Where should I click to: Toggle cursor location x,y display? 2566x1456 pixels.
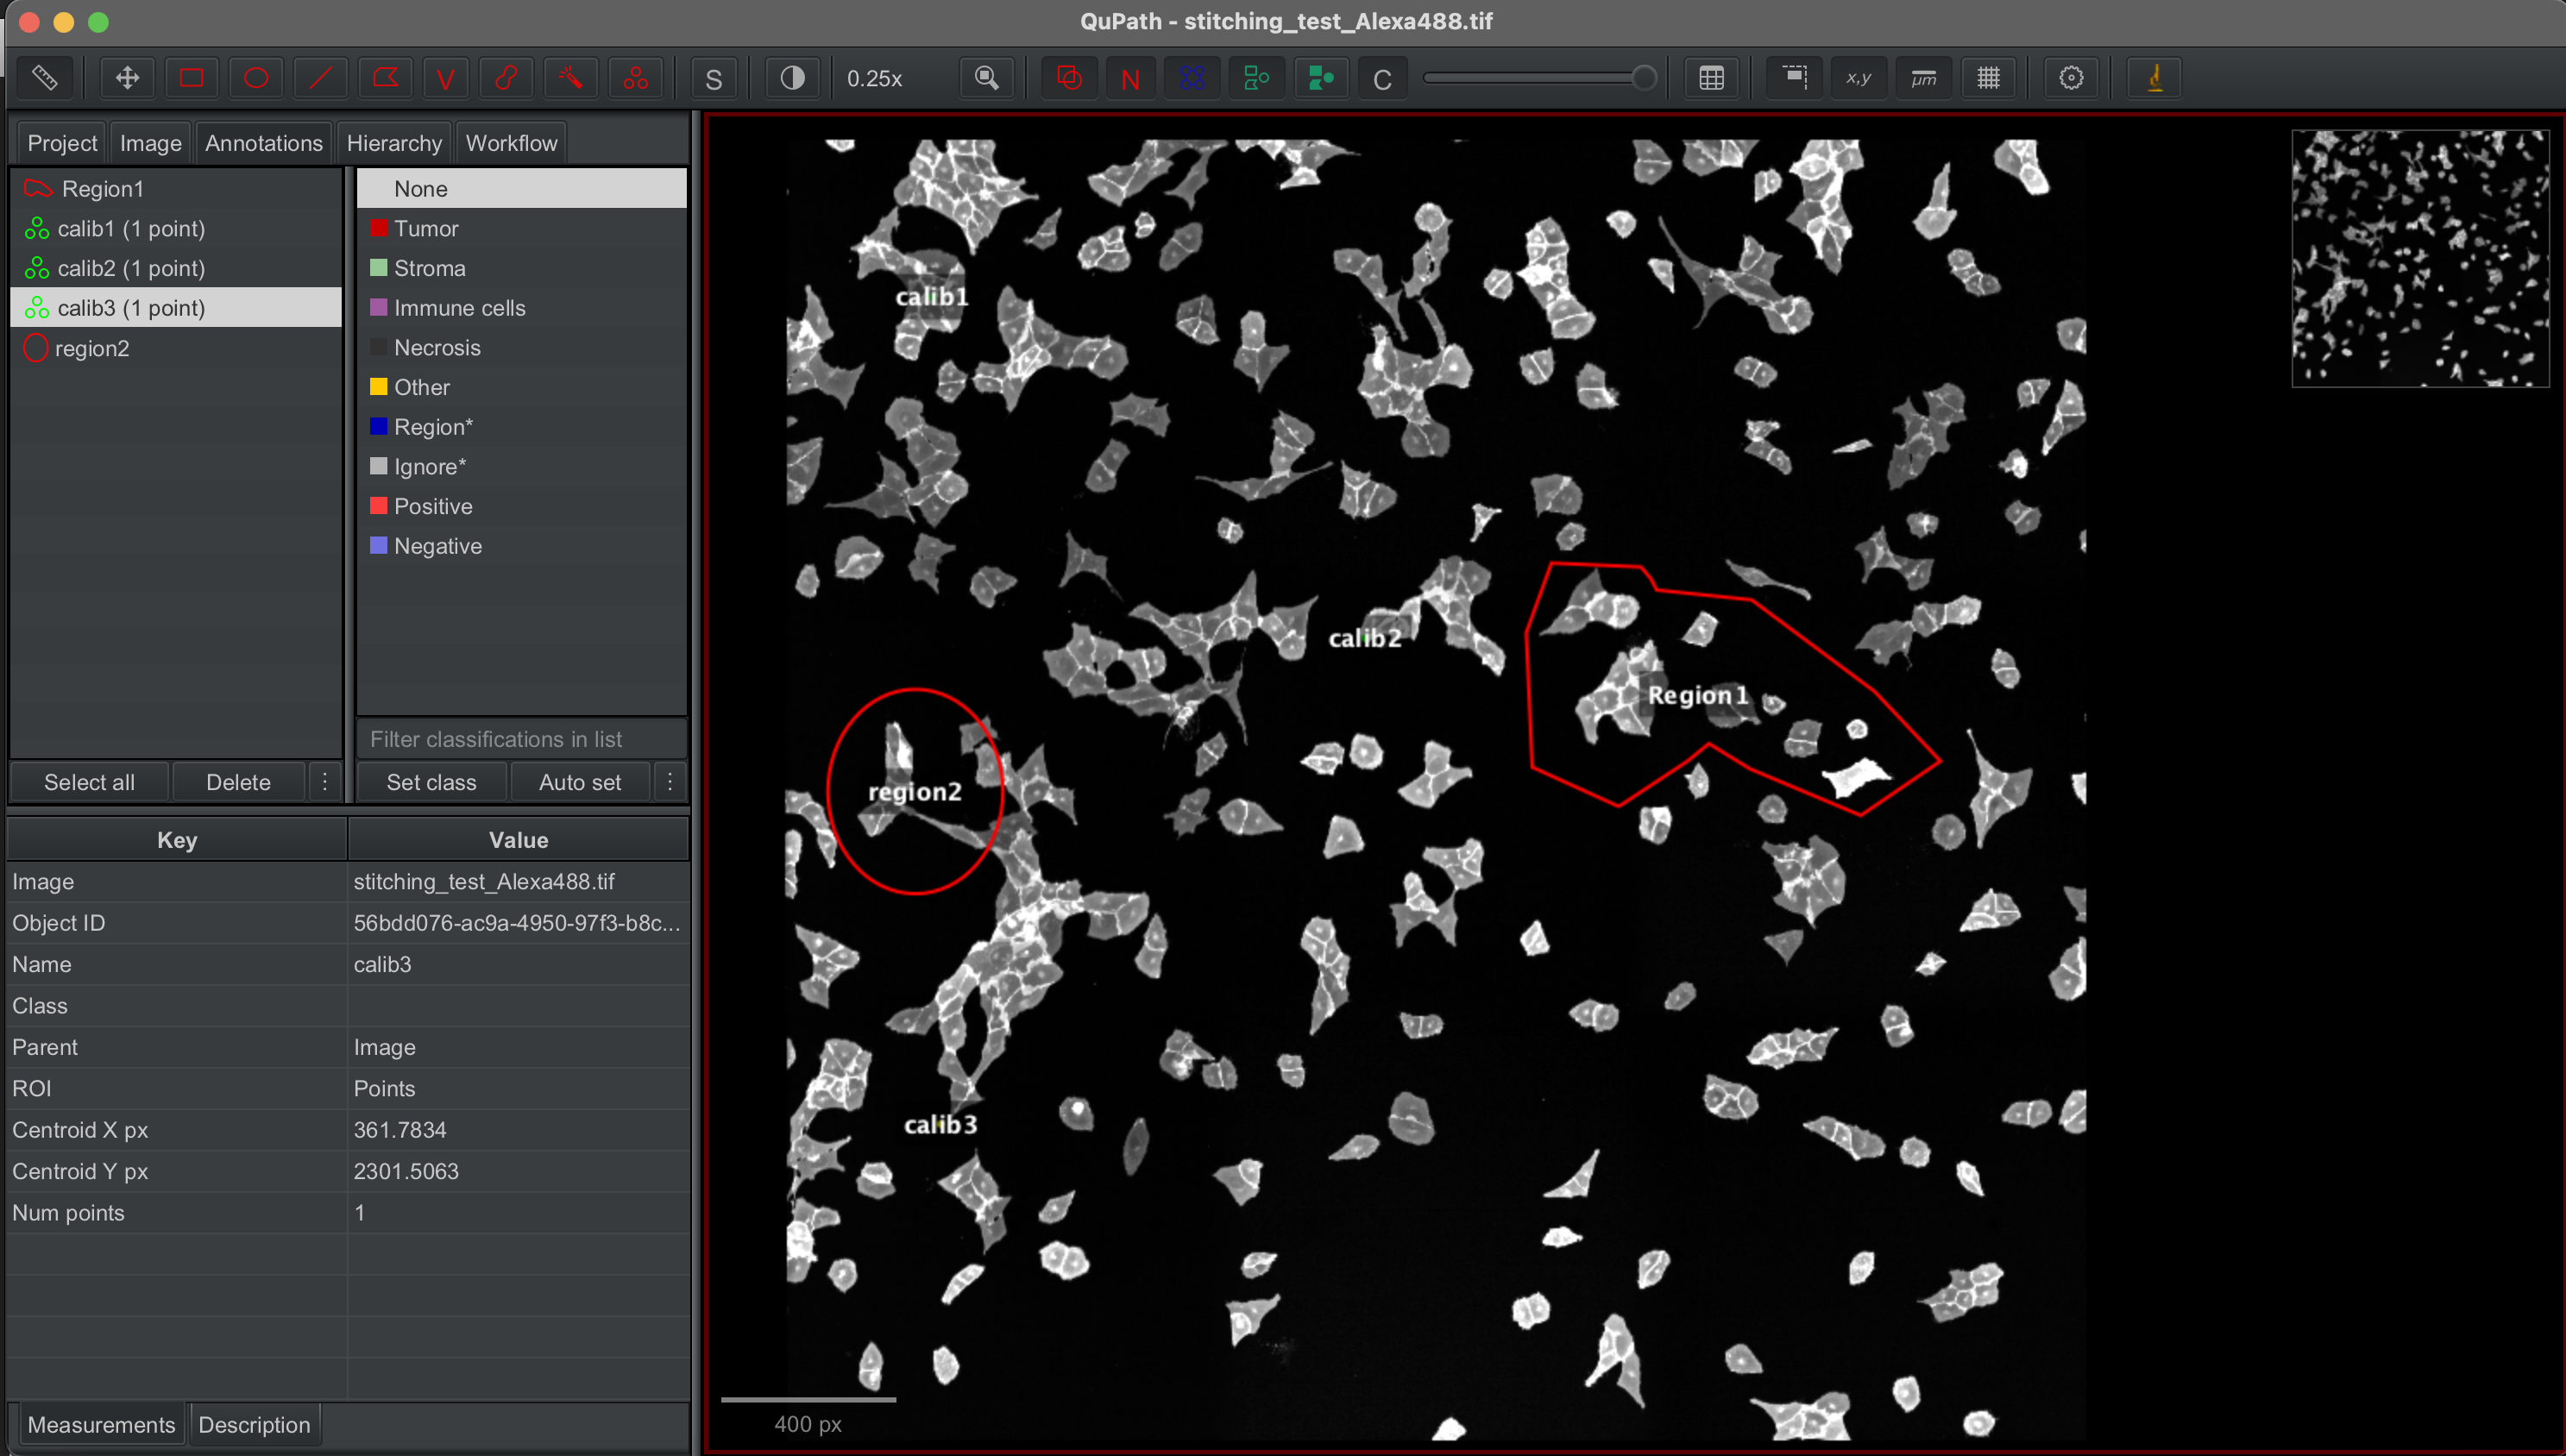pyautogui.click(x=1859, y=78)
